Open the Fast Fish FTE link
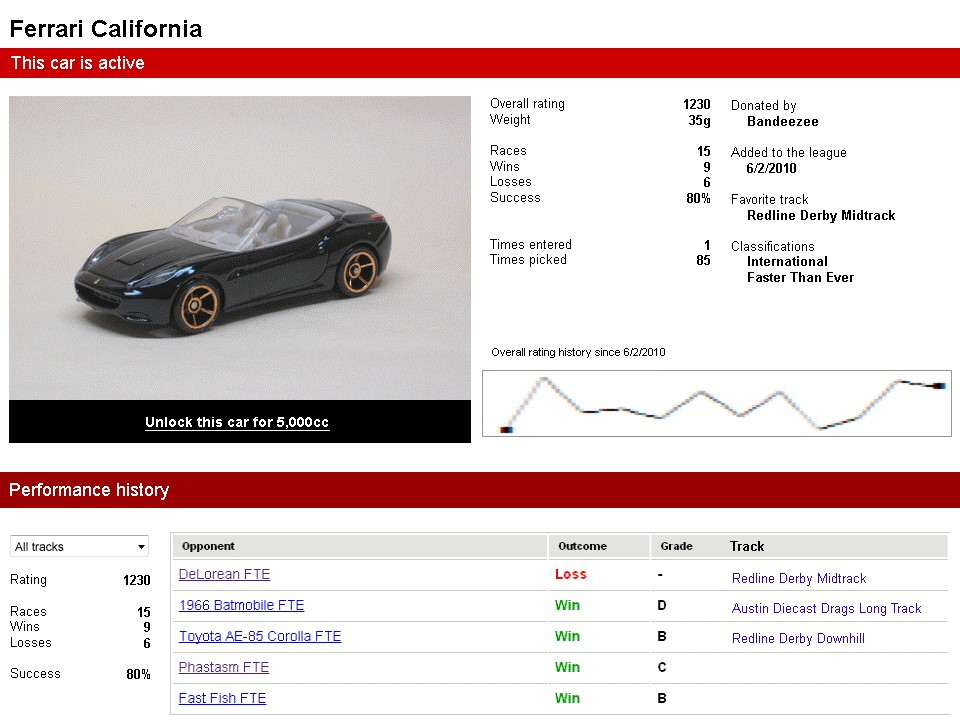This screenshot has height=716, width=960. pos(222,698)
